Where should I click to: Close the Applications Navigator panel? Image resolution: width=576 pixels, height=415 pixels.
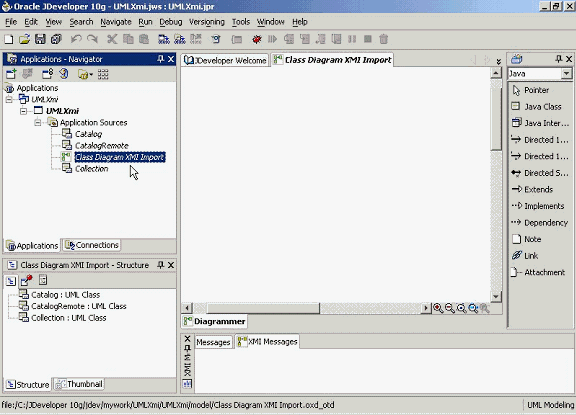(171, 59)
